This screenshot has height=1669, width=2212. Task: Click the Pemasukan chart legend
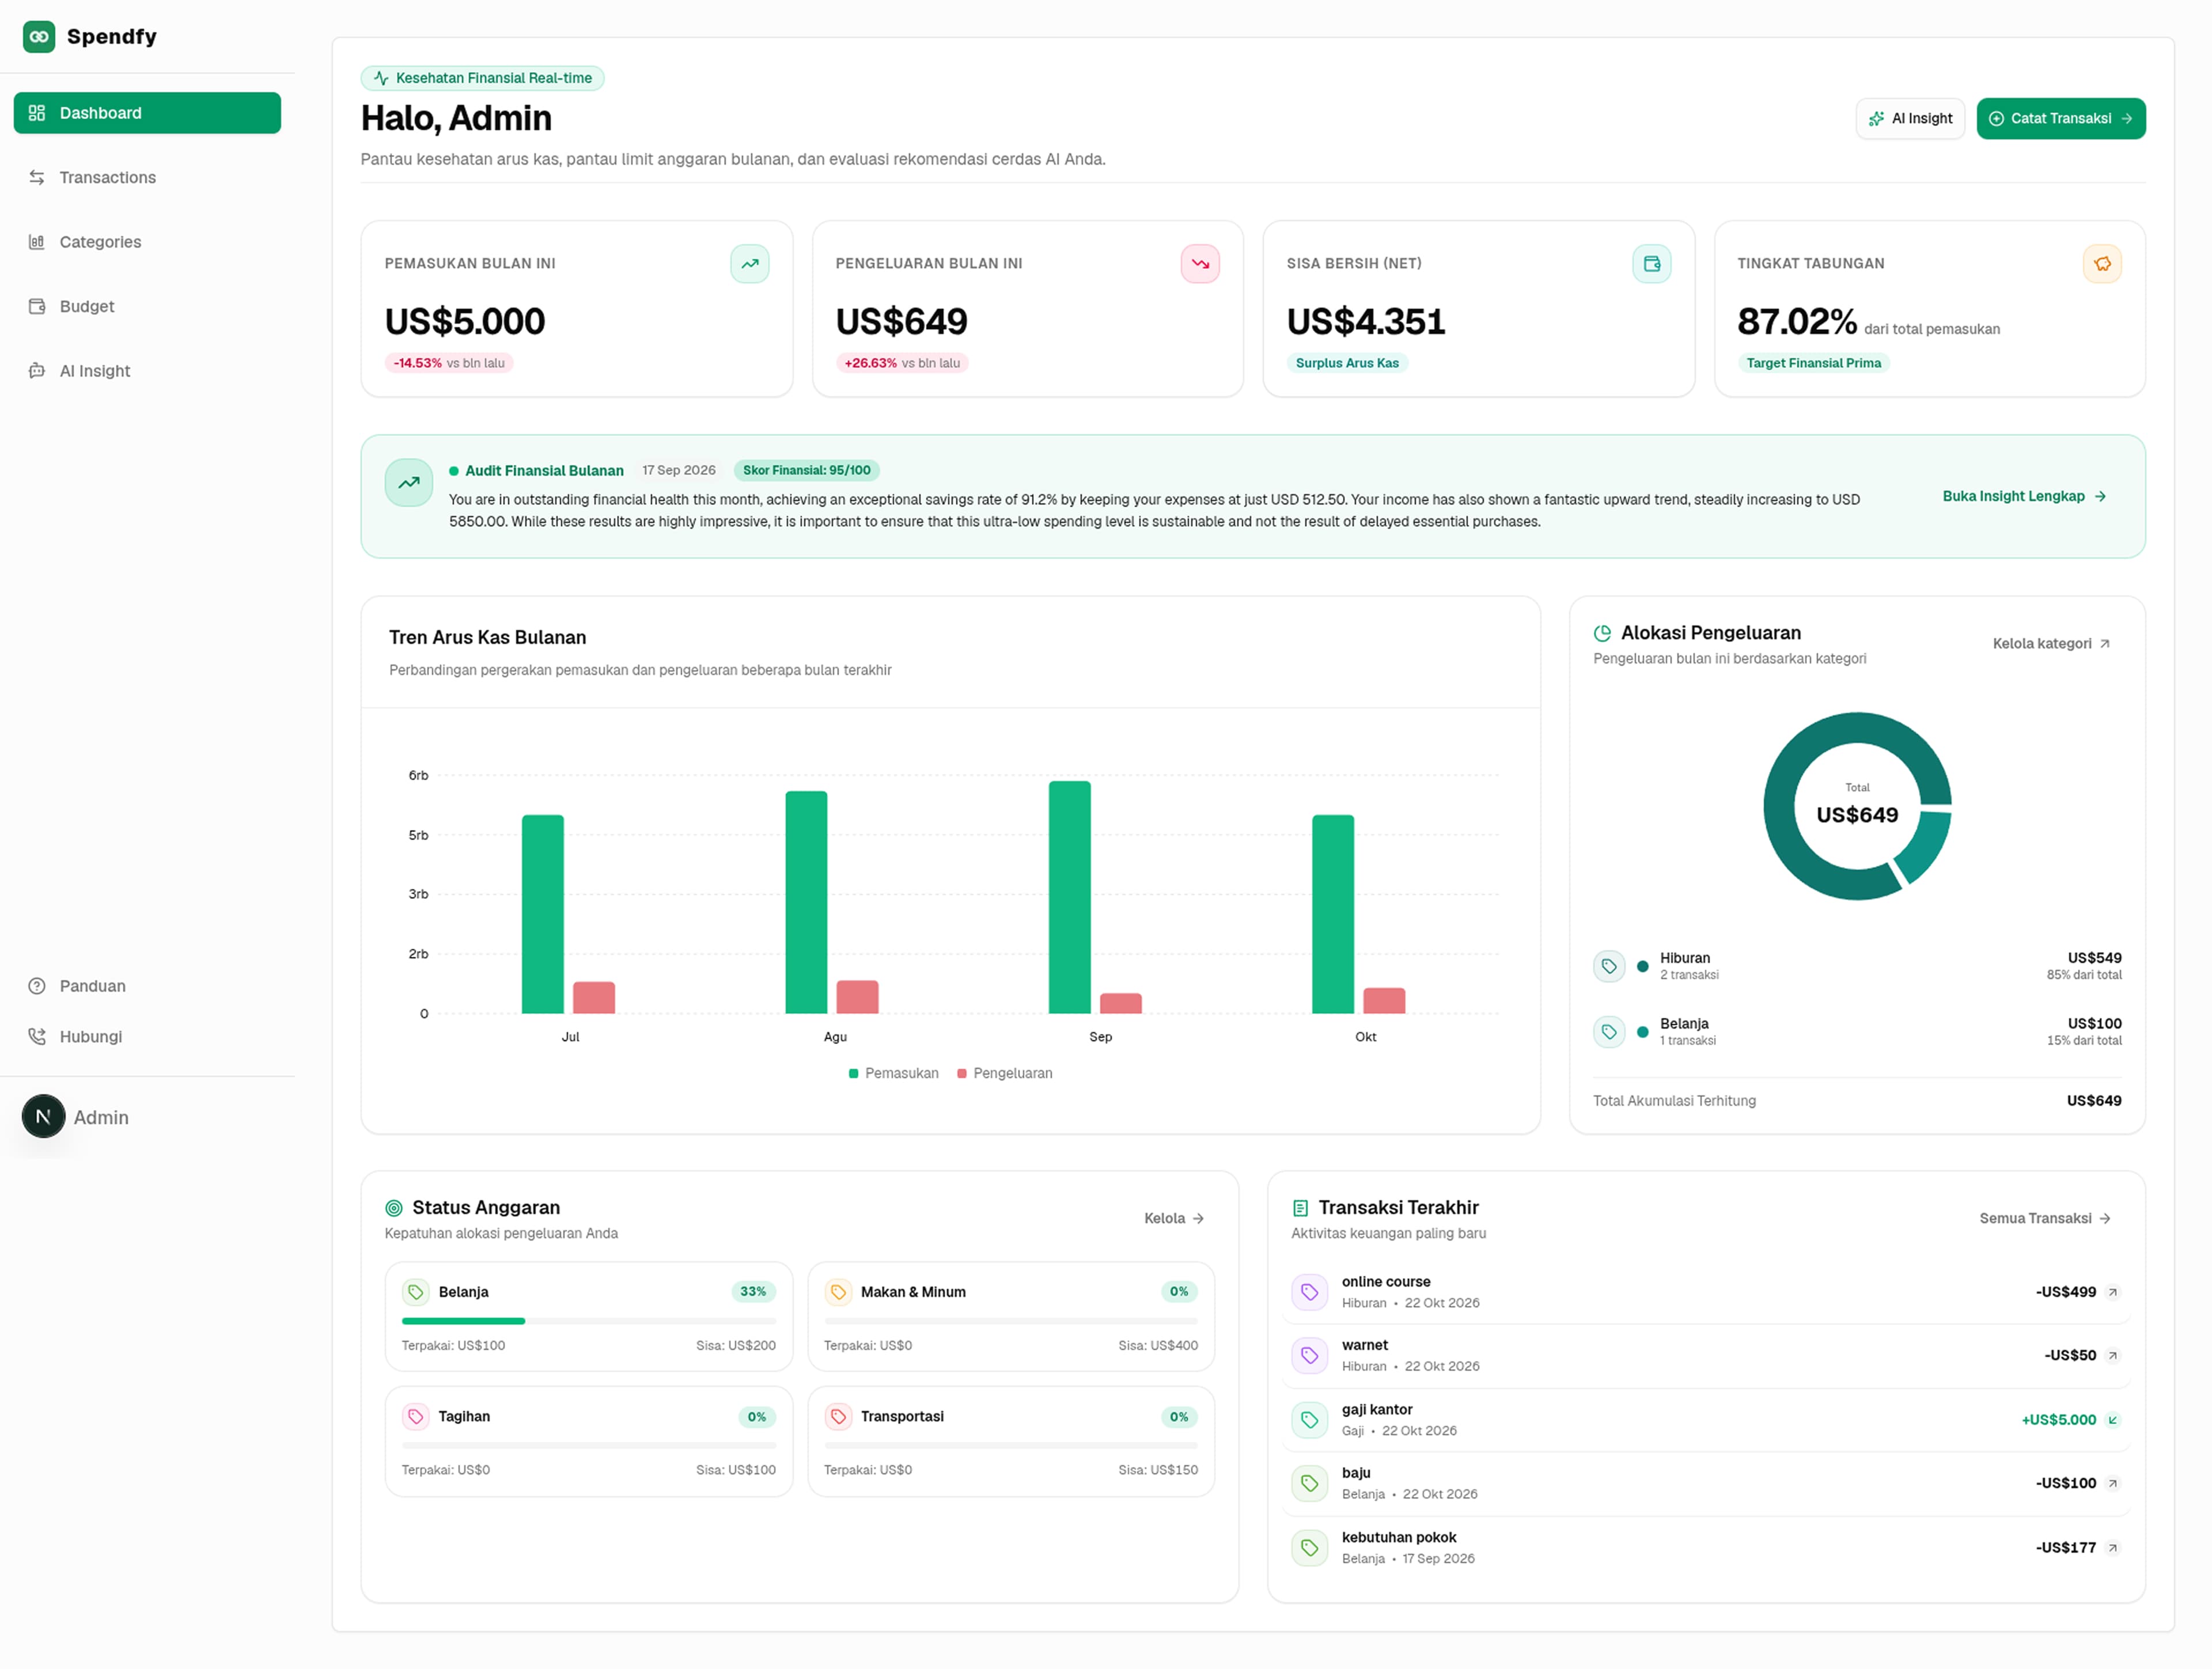point(893,1073)
